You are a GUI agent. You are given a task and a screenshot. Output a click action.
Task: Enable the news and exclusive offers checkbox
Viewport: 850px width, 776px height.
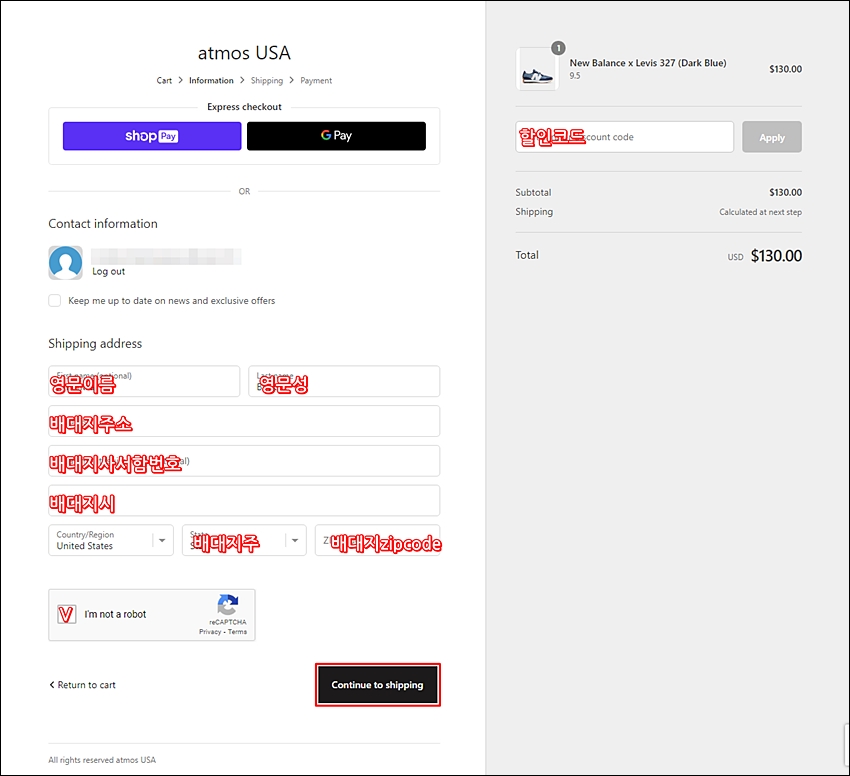pos(55,300)
